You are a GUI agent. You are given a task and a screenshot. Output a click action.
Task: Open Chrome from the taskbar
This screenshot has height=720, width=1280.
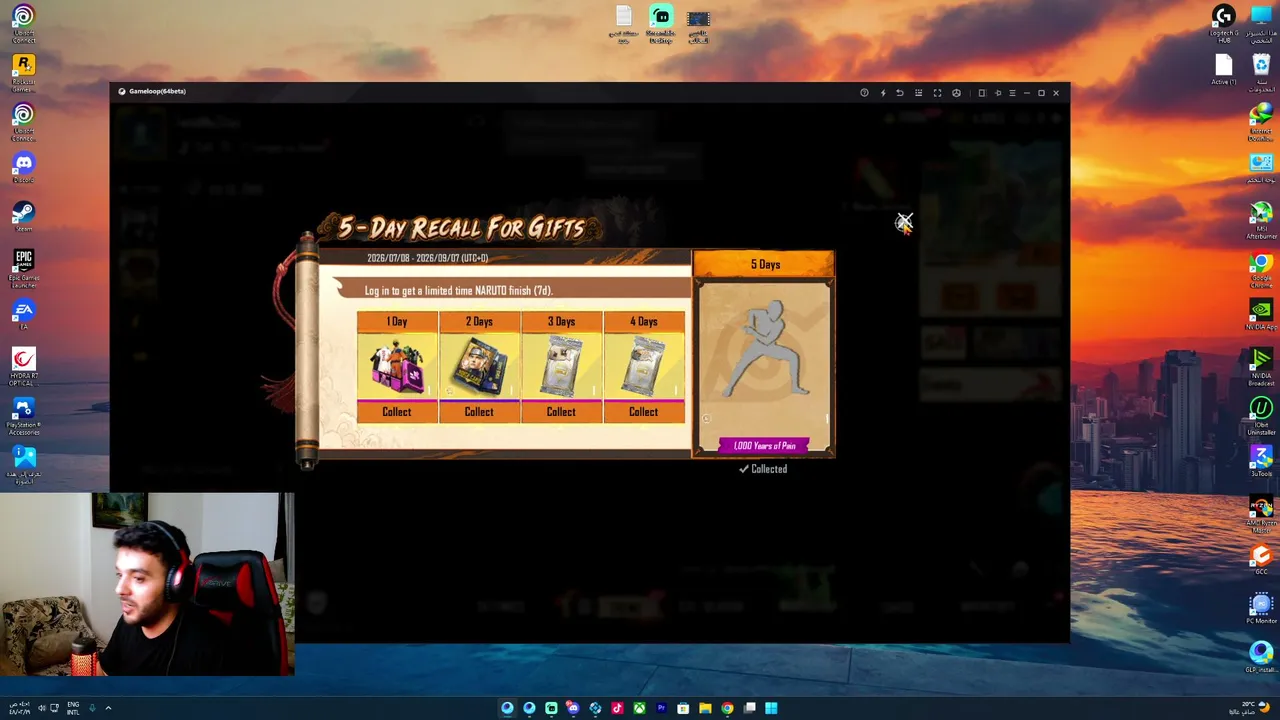click(x=727, y=708)
